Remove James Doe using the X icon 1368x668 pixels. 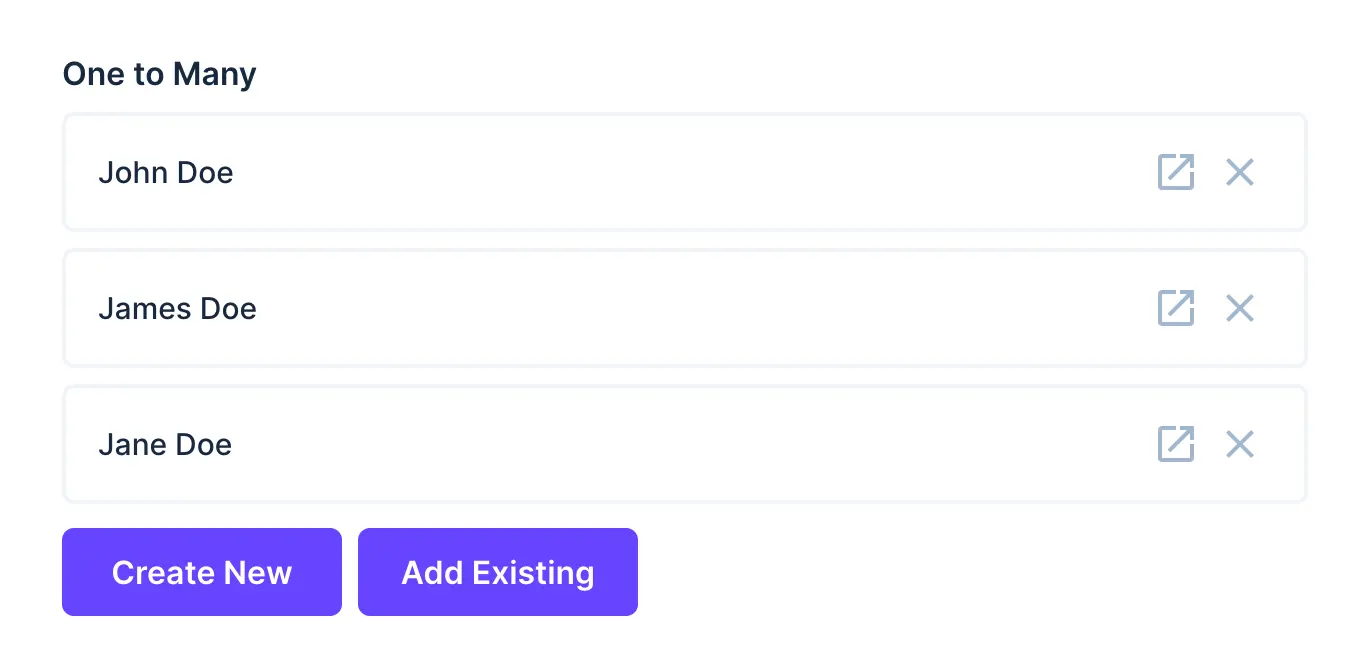pos(1239,308)
